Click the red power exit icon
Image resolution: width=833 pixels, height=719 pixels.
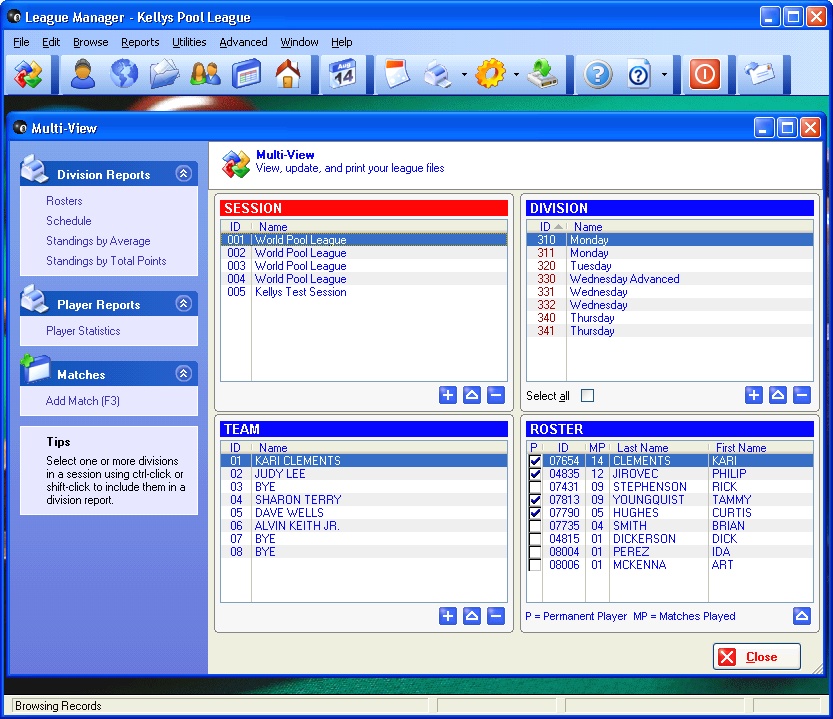click(705, 75)
